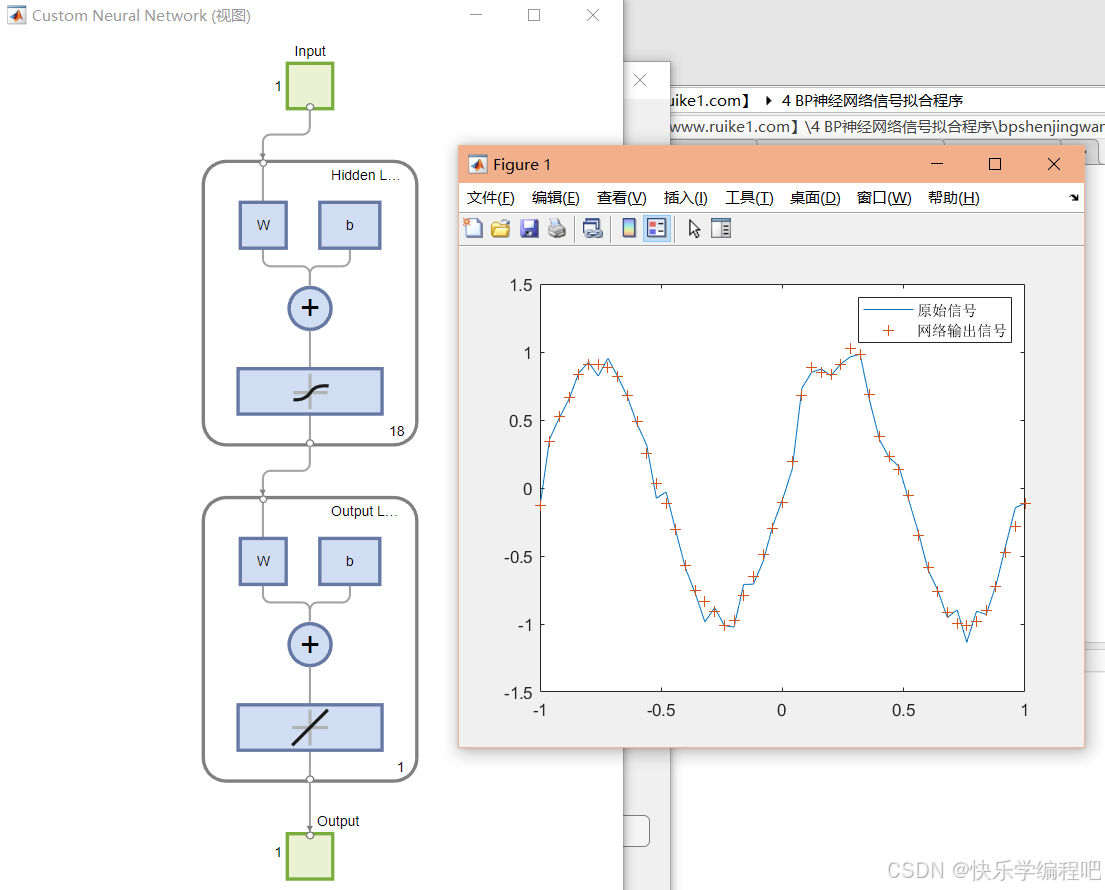The height and width of the screenshot is (890, 1105).
Task: Click the sum node in the Output Layer
Action: click(309, 645)
